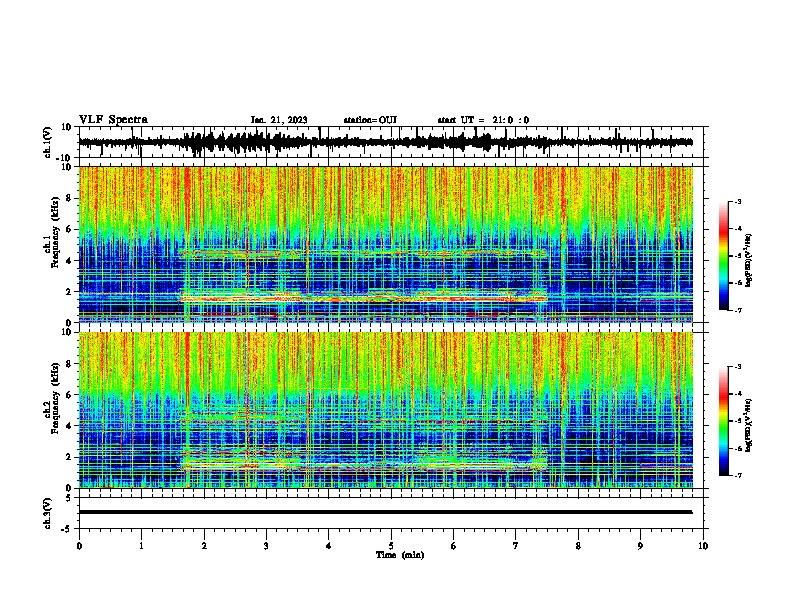Select the "ch.3(V)" axis label
792x612 pixels.
pyautogui.click(x=48, y=513)
